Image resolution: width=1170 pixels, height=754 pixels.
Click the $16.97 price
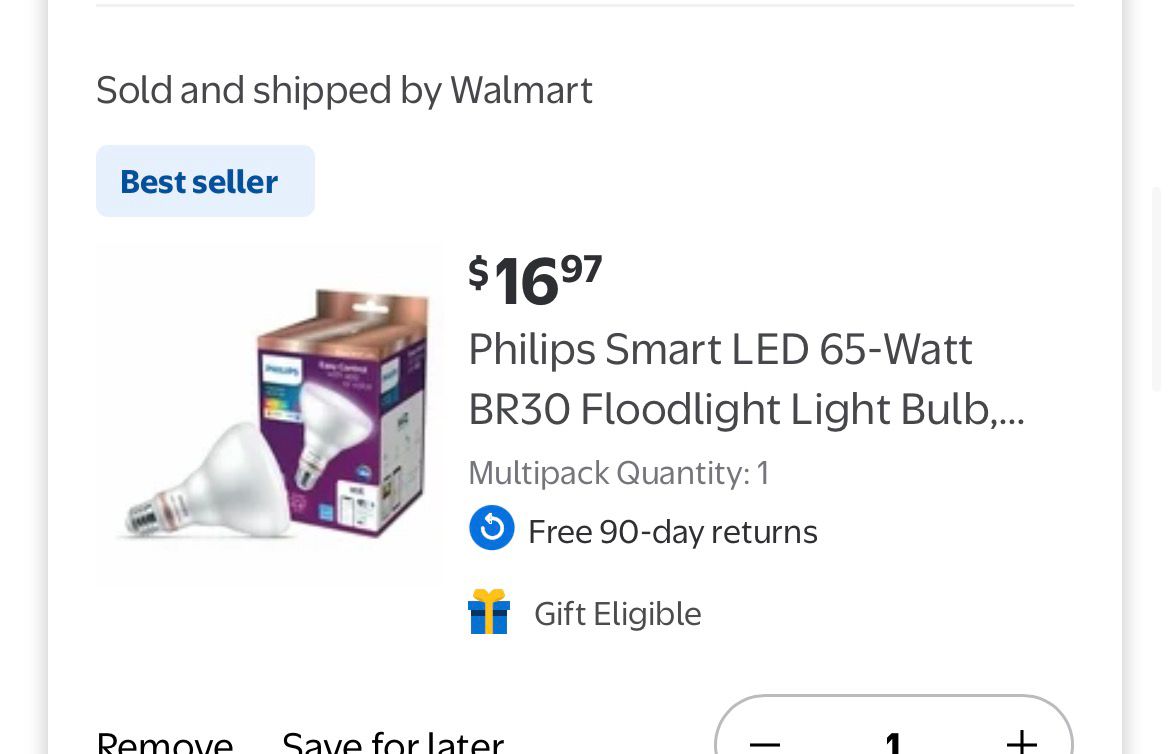(x=535, y=278)
